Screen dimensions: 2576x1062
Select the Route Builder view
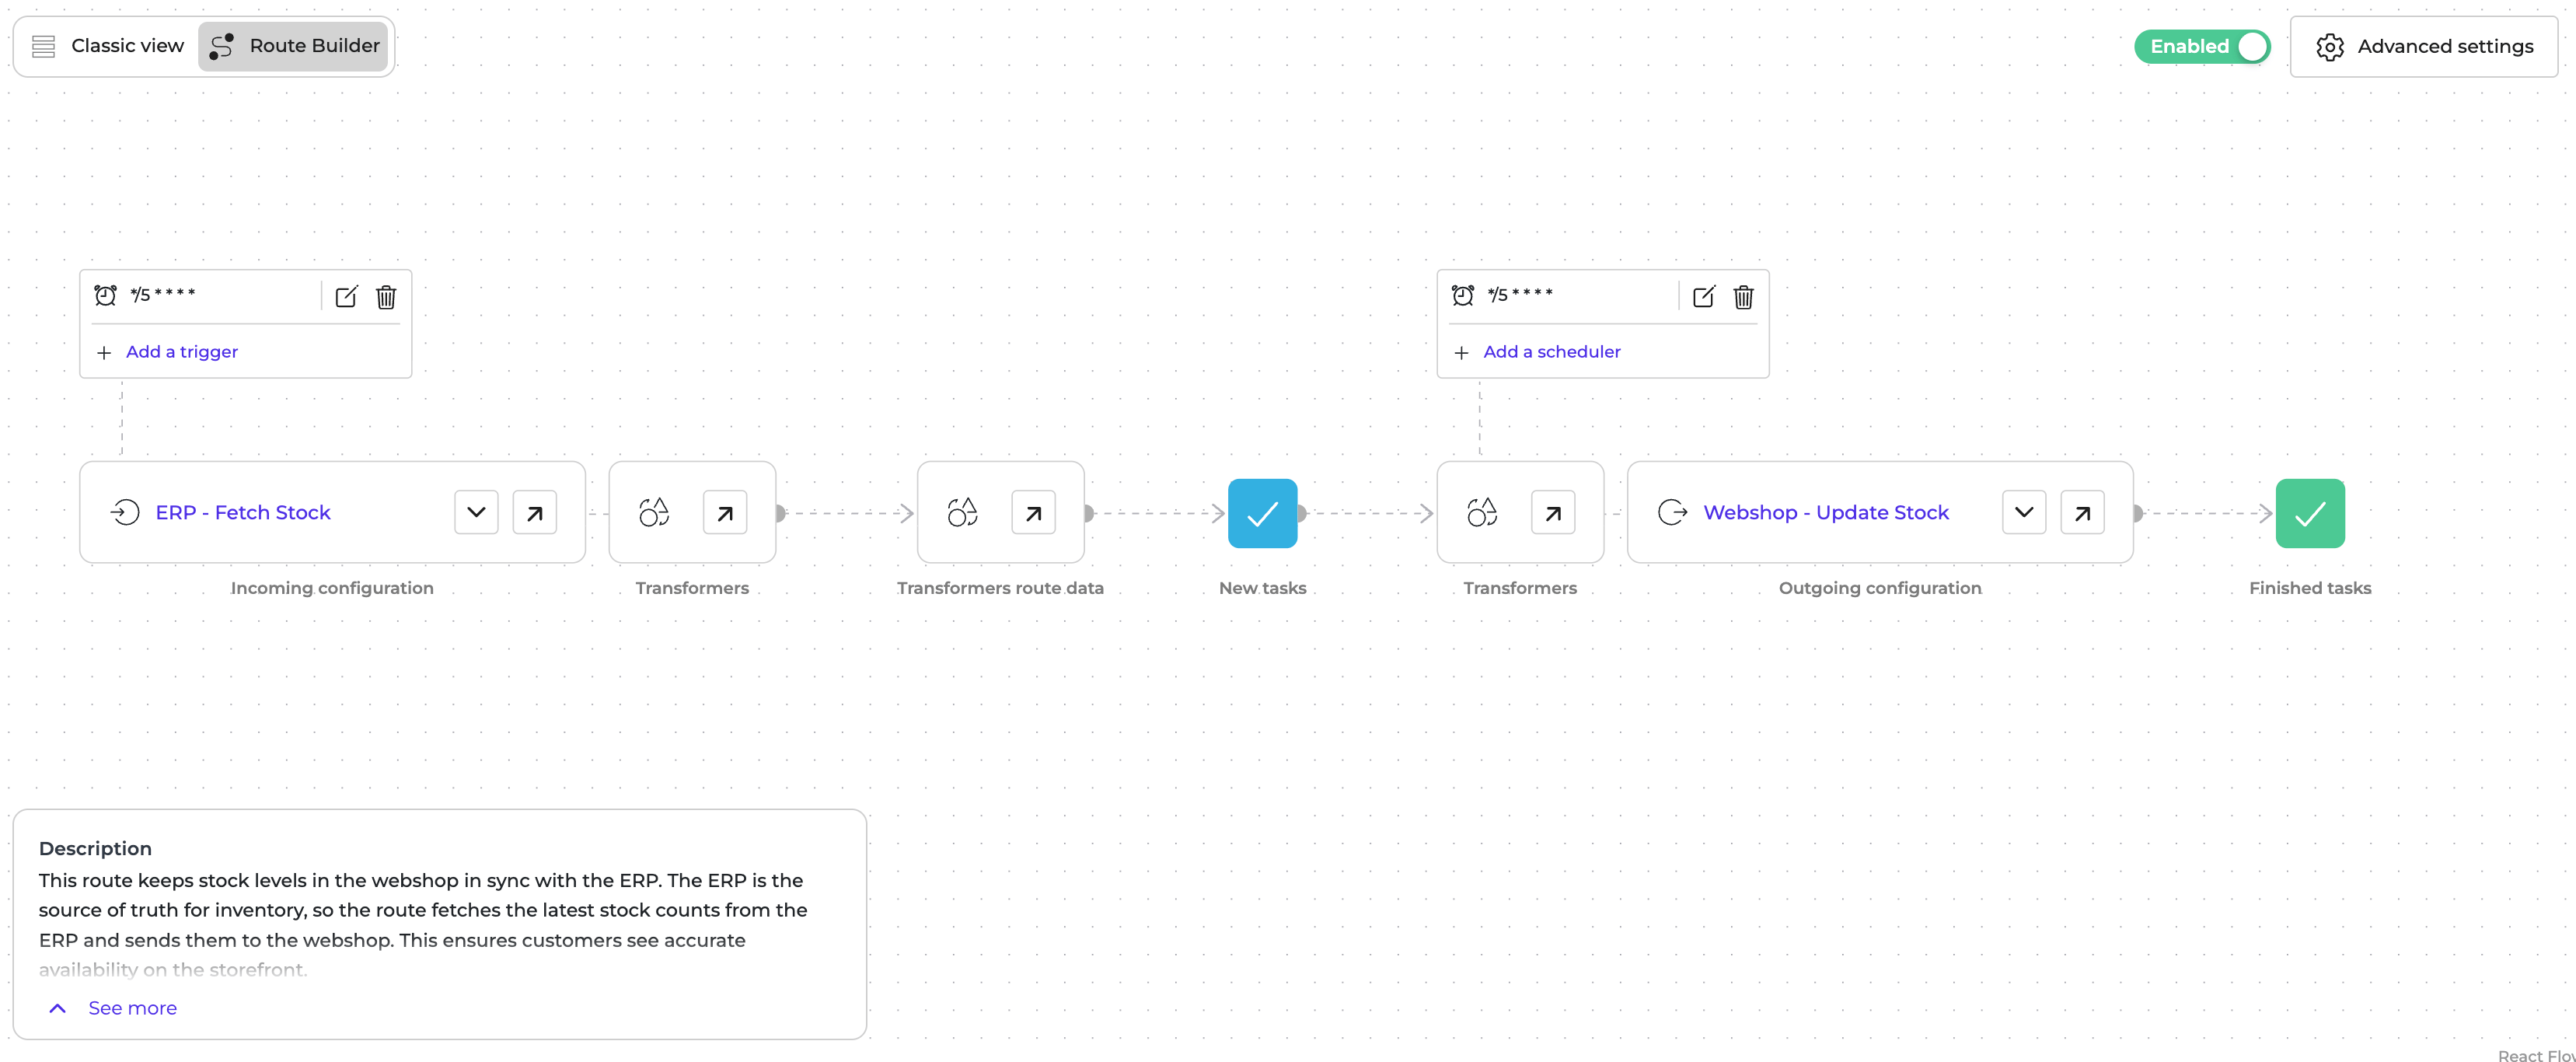293,46
